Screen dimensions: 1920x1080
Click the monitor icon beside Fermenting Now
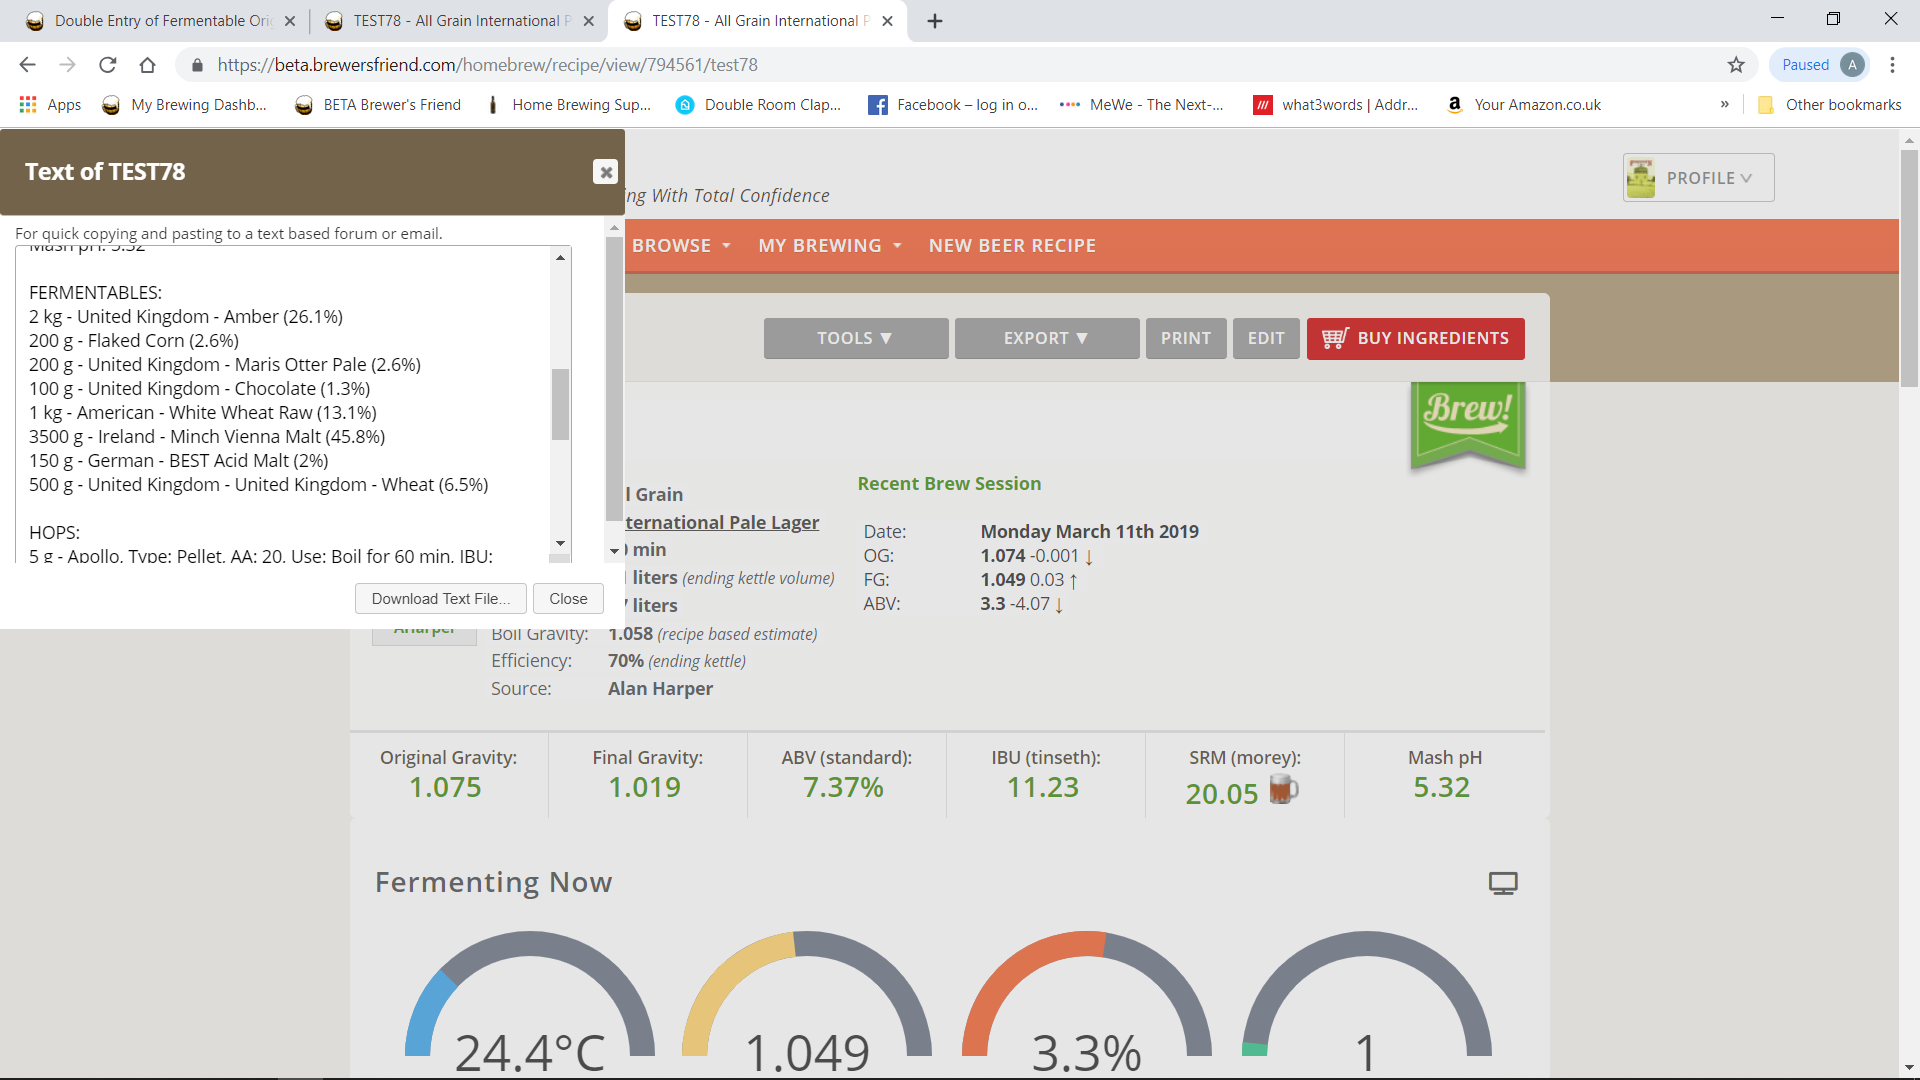(1503, 883)
